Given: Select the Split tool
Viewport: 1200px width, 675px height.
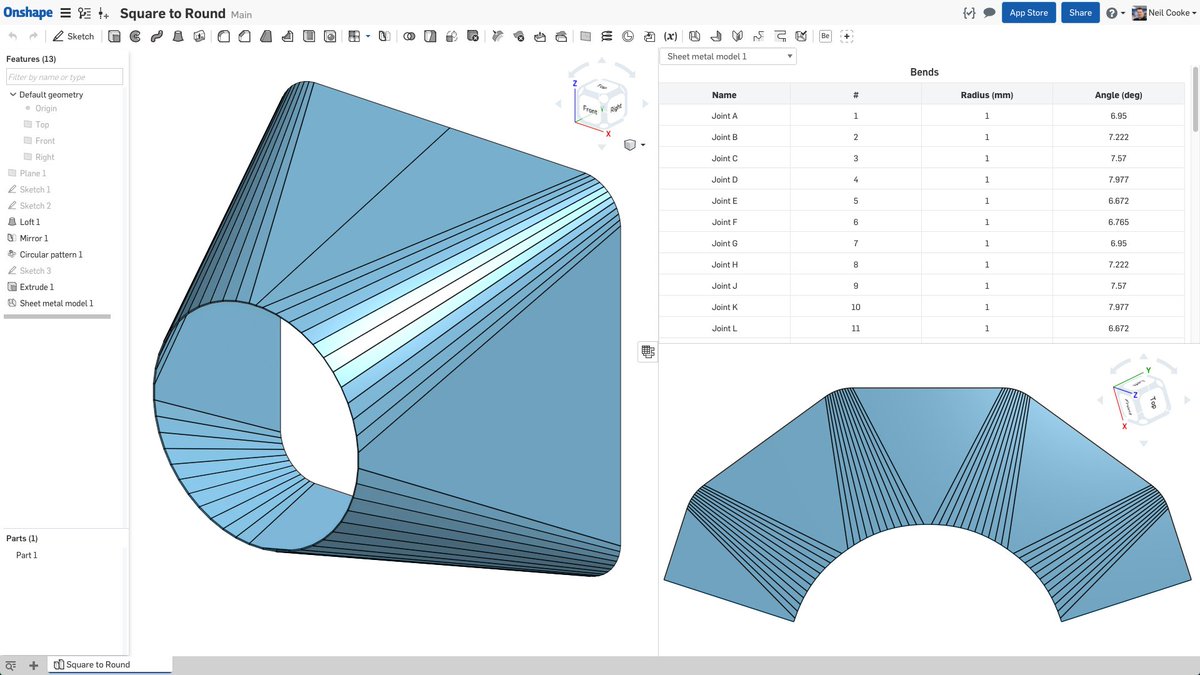Looking at the screenshot, I should pyautogui.click(x=430, y=36).
